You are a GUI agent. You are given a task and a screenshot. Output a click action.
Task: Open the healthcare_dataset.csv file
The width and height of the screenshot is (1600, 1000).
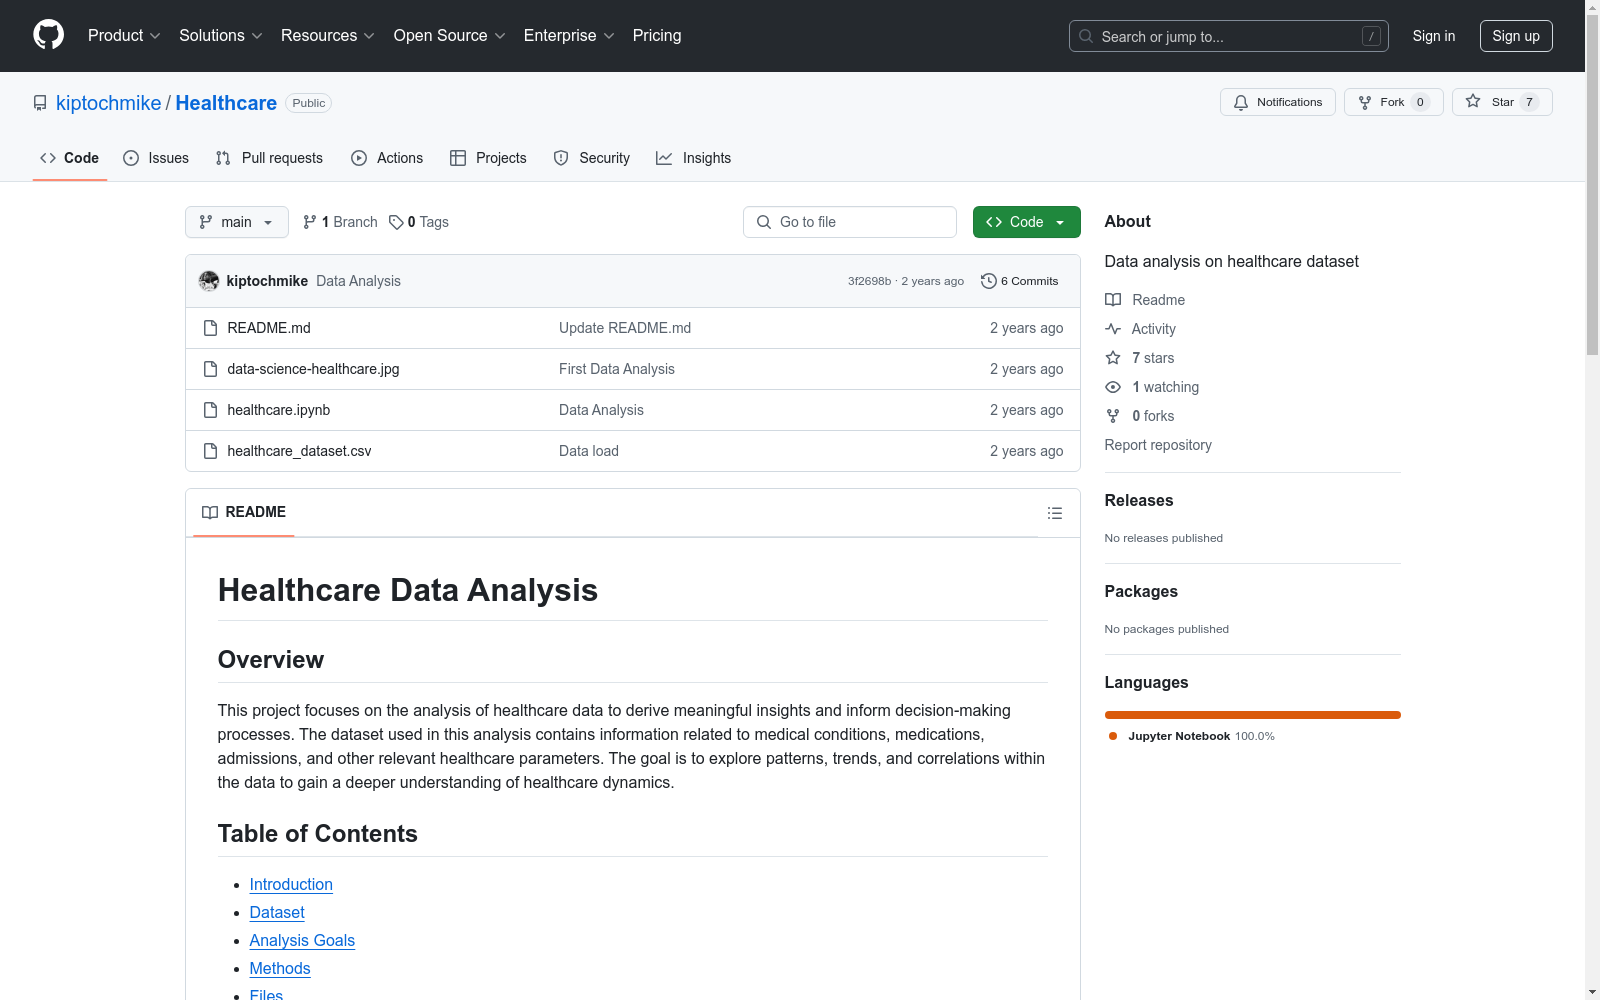[299, 451]
